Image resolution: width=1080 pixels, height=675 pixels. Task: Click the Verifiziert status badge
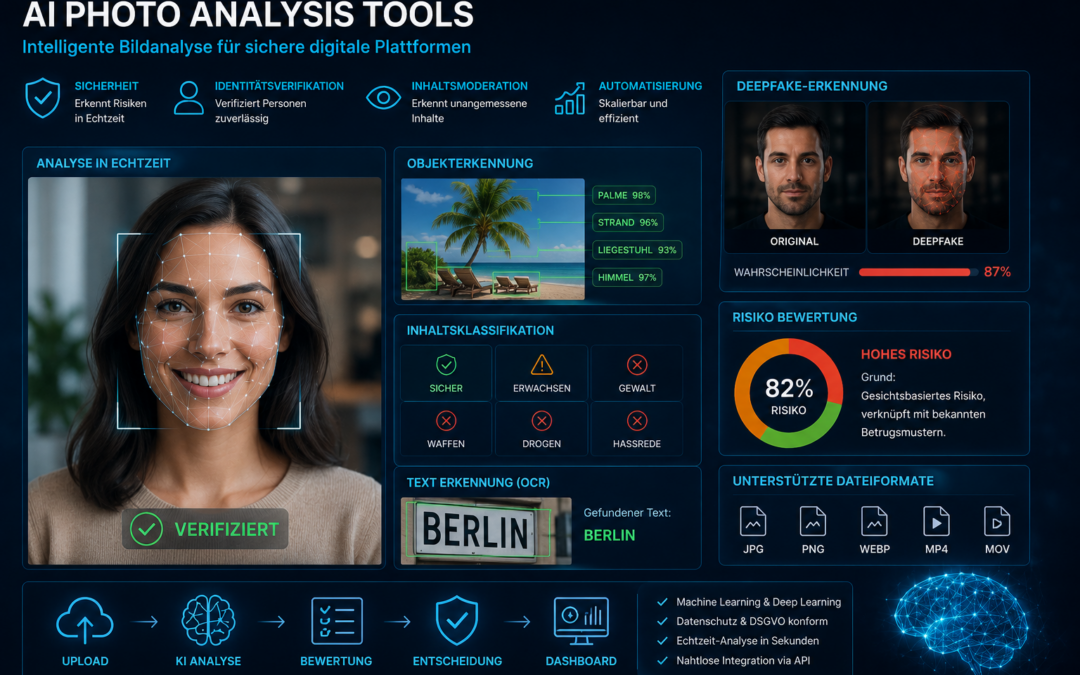205,529
